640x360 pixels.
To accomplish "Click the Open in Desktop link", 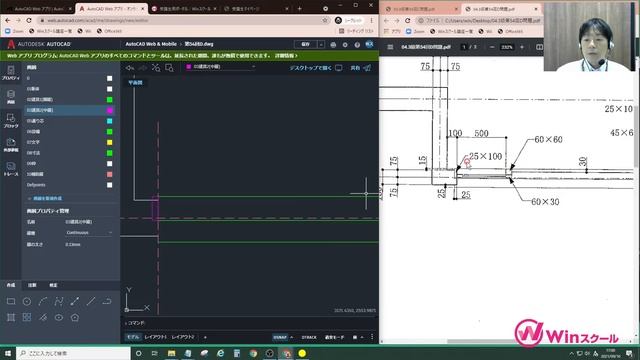I will [316, 68].
